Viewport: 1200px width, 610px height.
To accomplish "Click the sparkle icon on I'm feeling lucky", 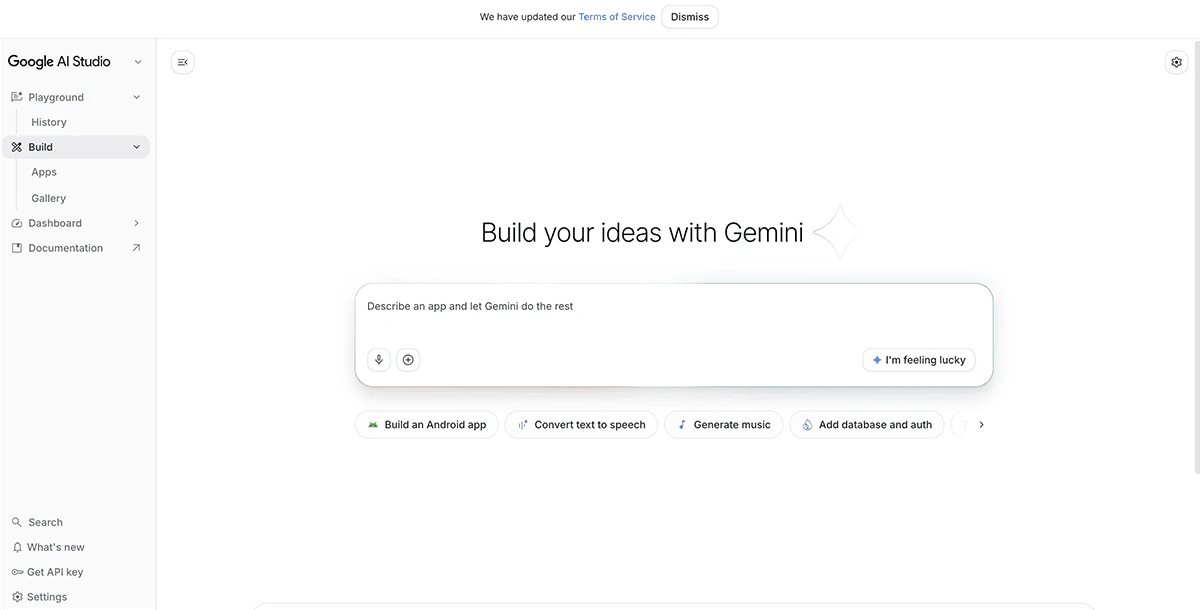I will pyautogui.click(x=877, y=360).
